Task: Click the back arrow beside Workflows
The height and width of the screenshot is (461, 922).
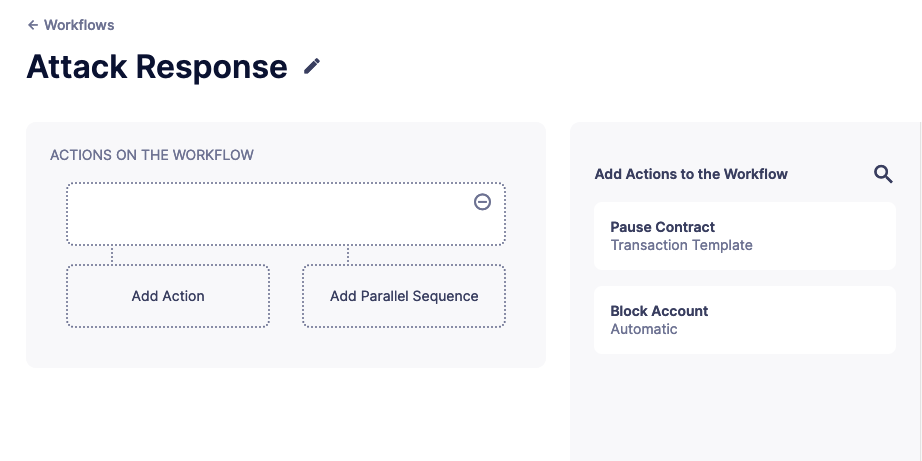Action: pos(33,25)
